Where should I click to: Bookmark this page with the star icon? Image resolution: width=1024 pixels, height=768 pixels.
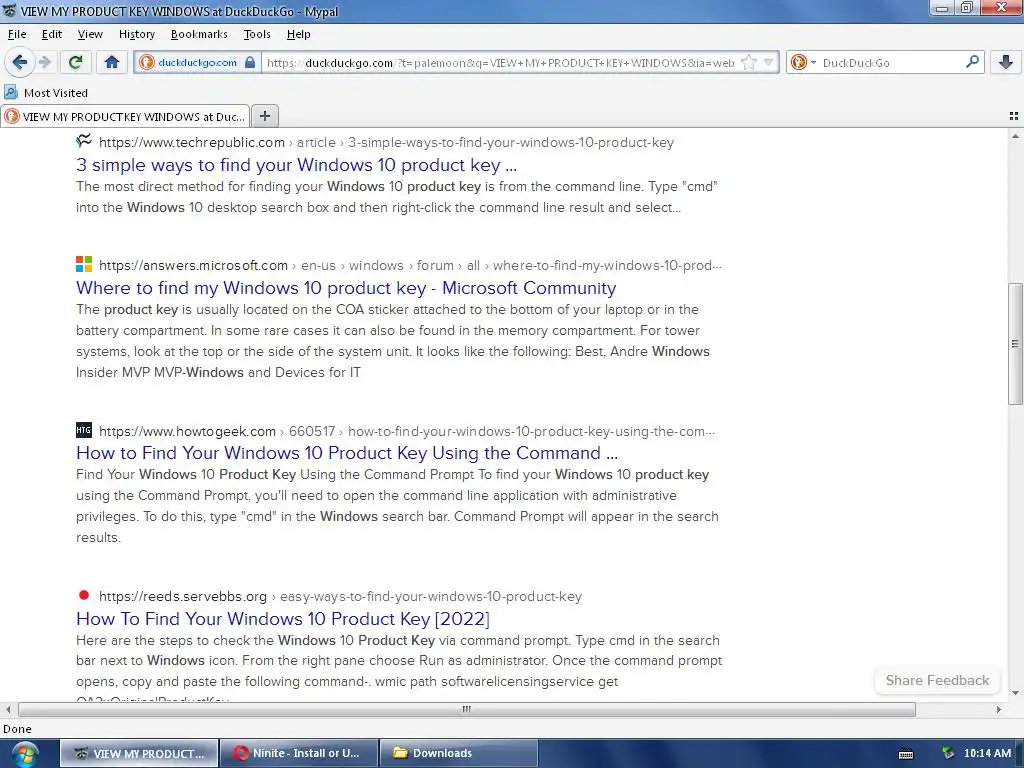tap(748, 62)
